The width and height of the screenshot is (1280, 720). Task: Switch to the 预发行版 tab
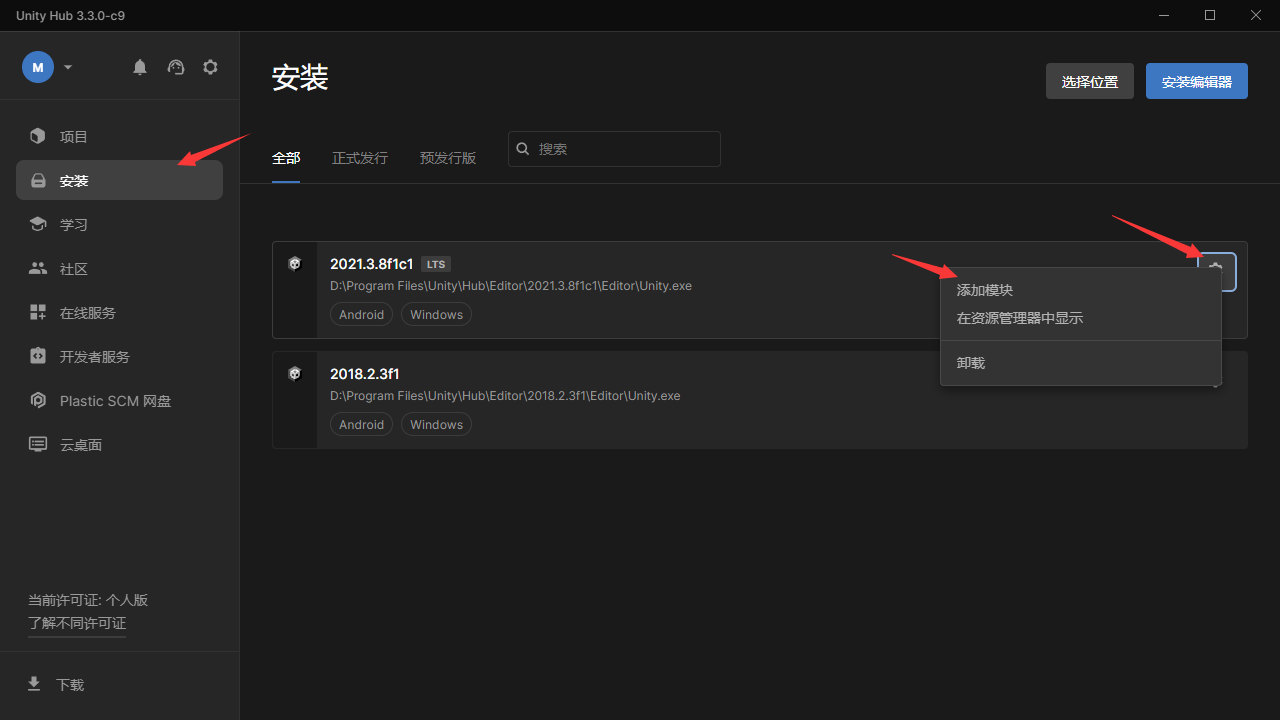coord(448,158)
